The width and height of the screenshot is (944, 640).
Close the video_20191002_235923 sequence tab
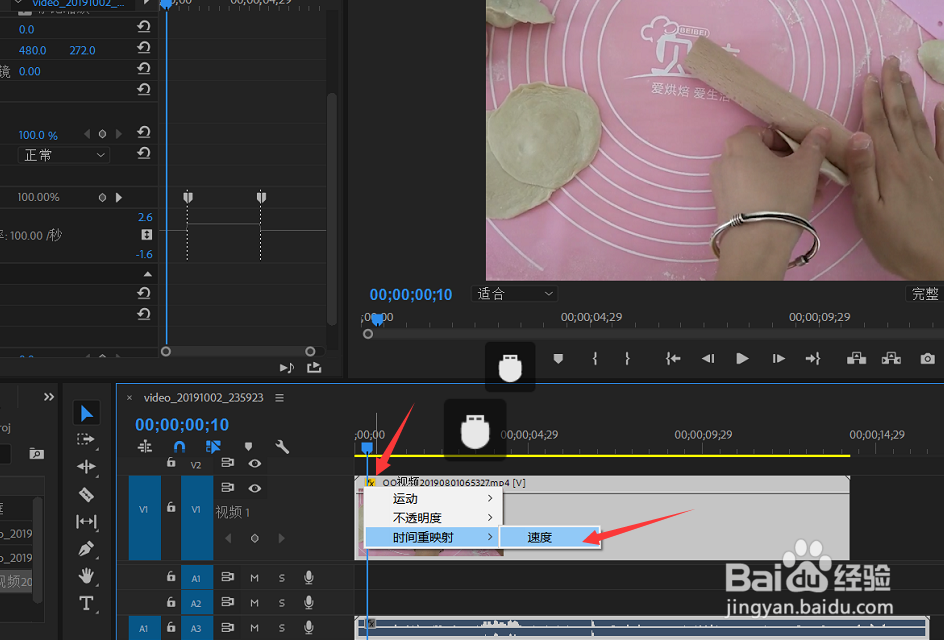click(x=129, y=398)
